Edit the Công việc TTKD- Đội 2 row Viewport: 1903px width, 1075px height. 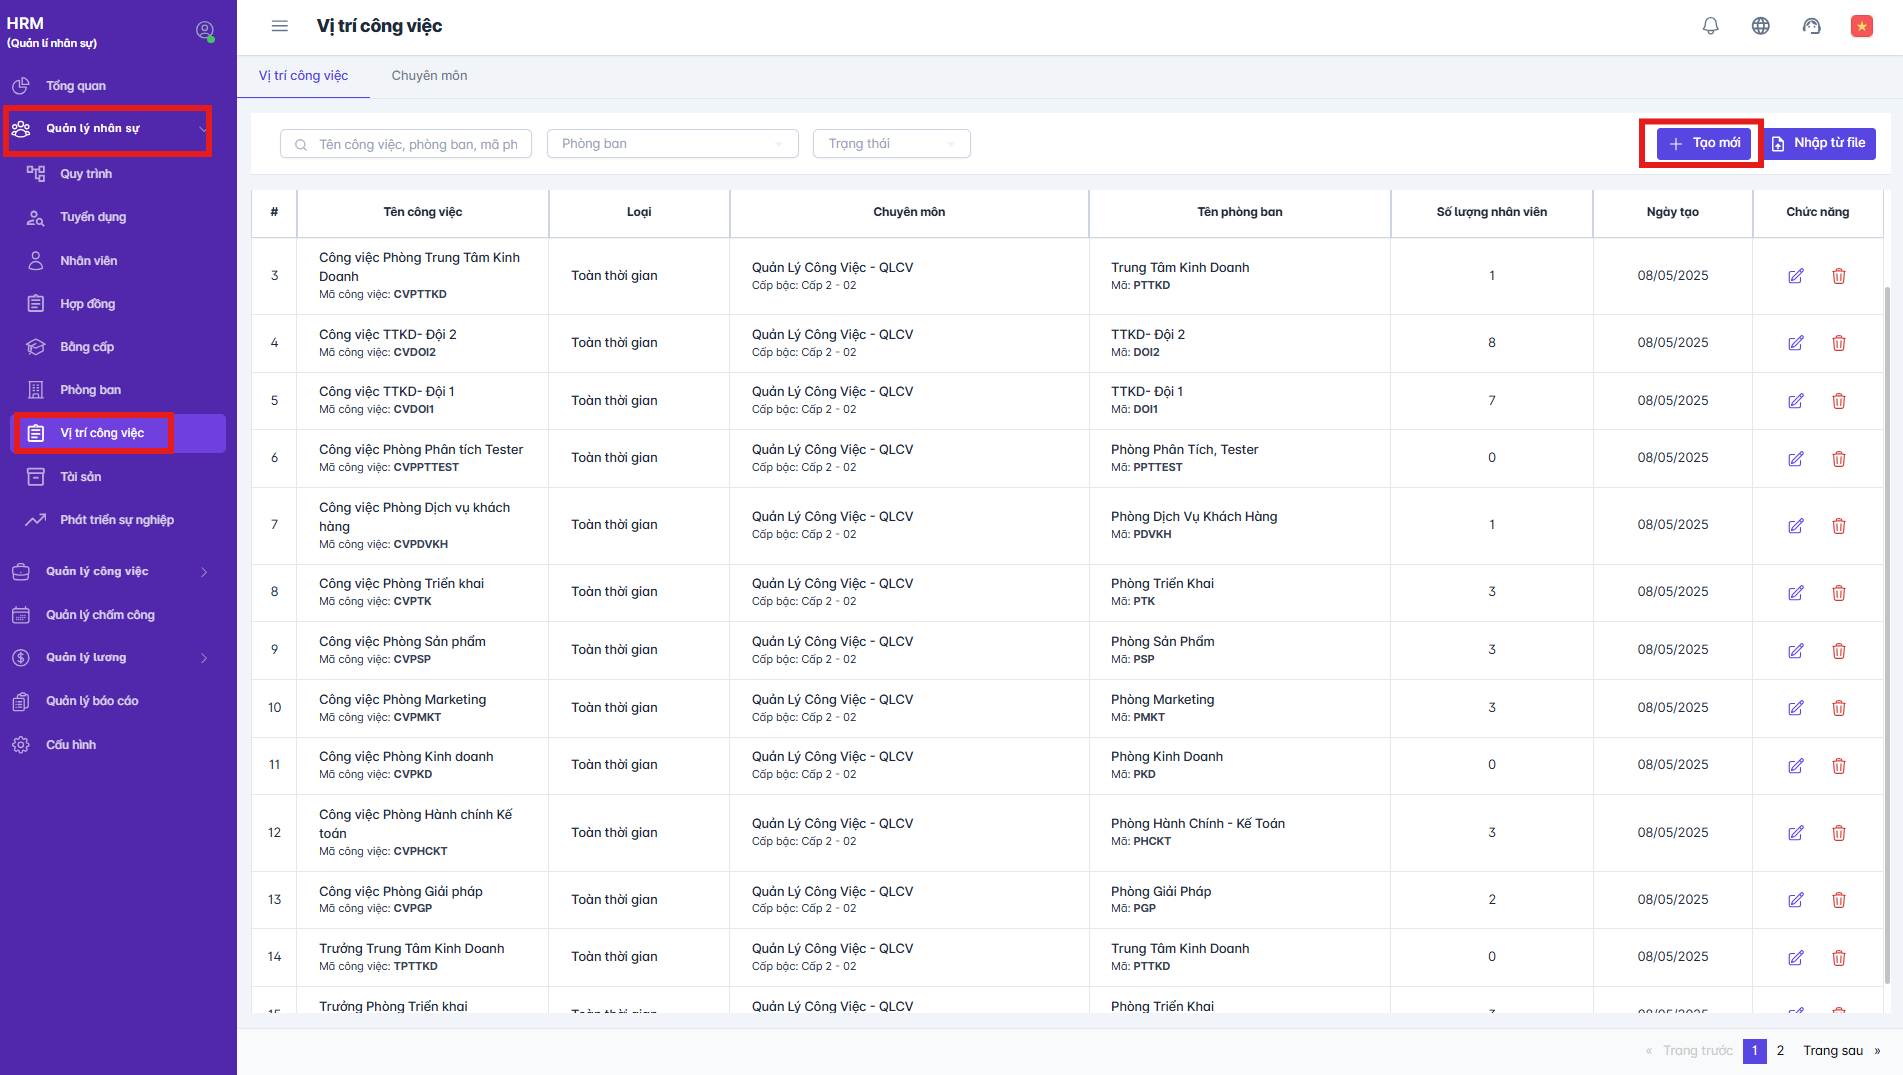pos(1795,343)
